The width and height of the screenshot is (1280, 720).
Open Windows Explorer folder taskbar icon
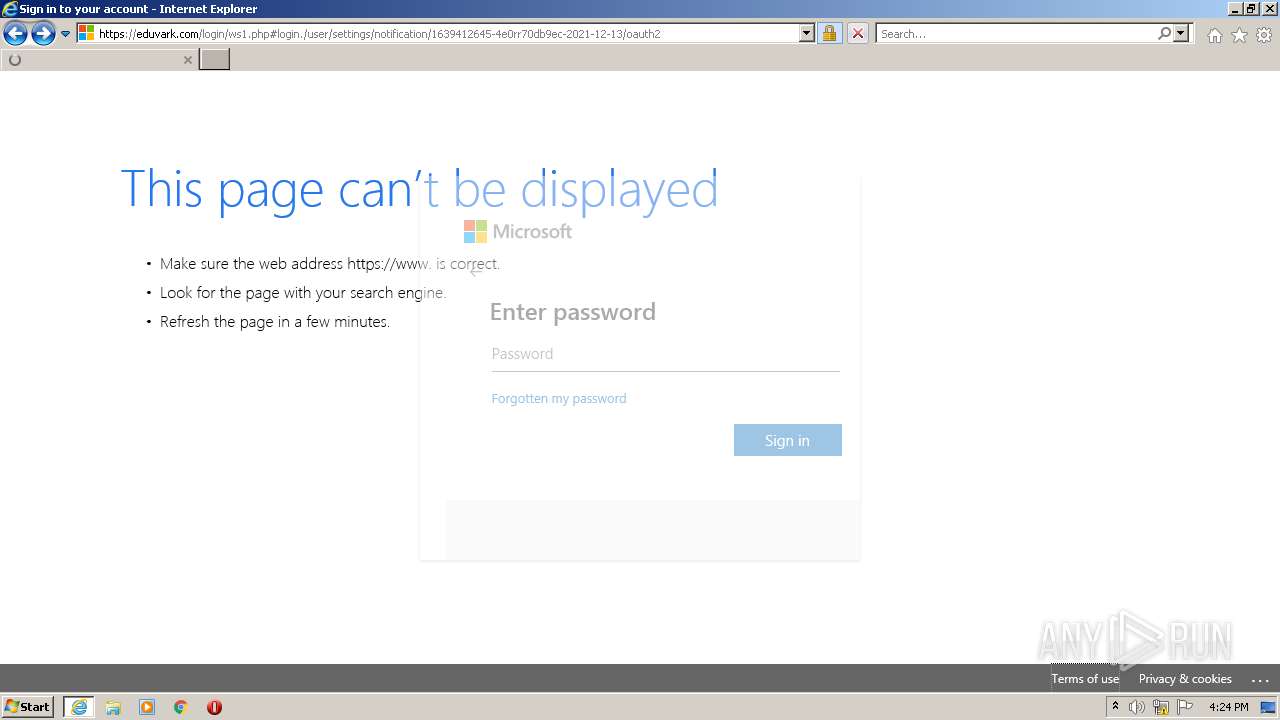113,707
